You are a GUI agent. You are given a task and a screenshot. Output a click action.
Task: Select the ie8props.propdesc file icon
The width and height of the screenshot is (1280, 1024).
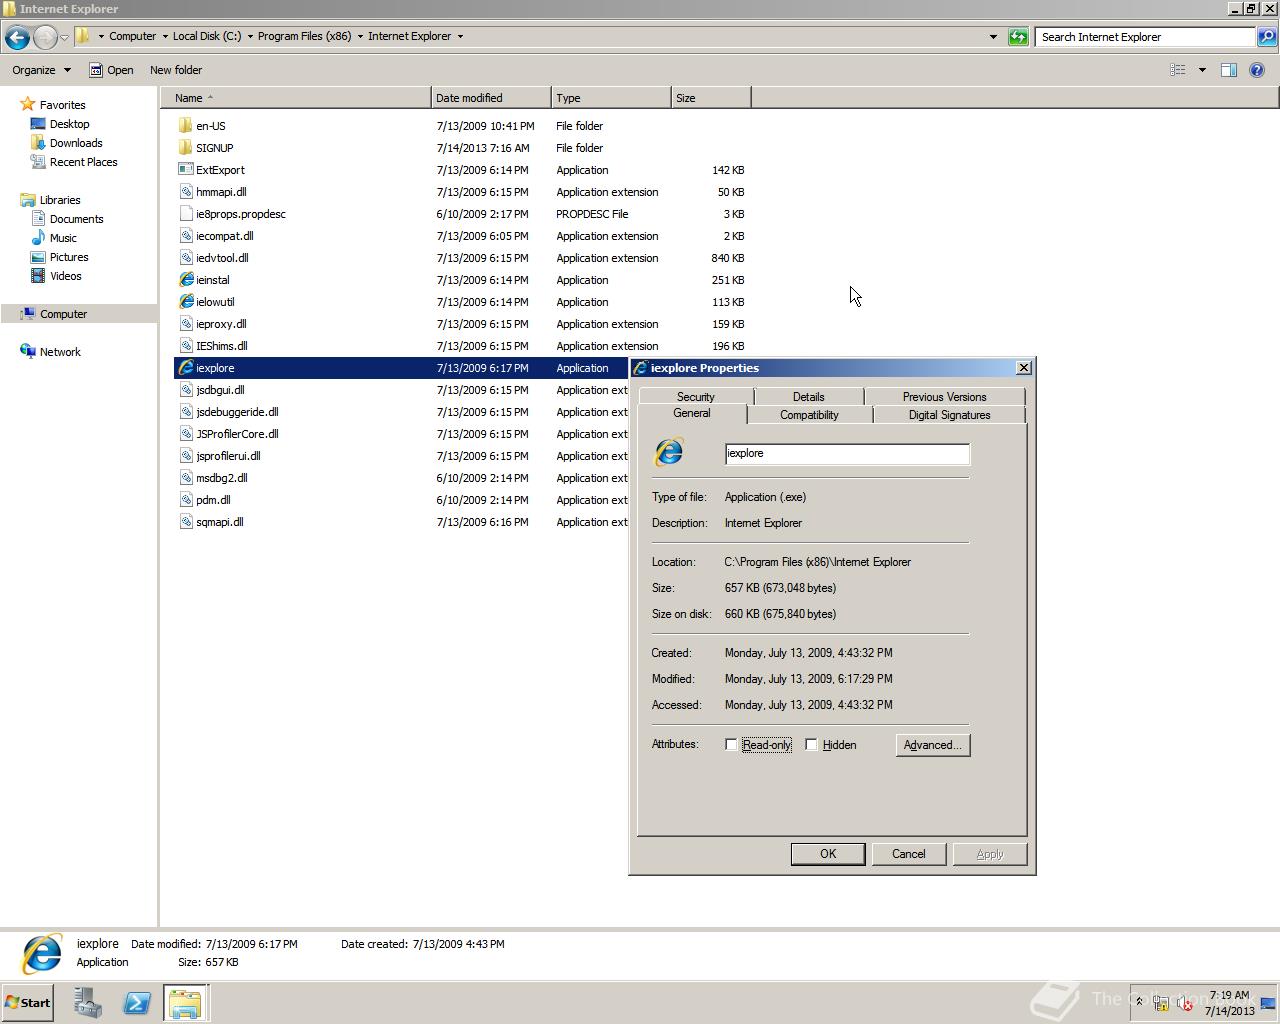[x=186, y=213]
